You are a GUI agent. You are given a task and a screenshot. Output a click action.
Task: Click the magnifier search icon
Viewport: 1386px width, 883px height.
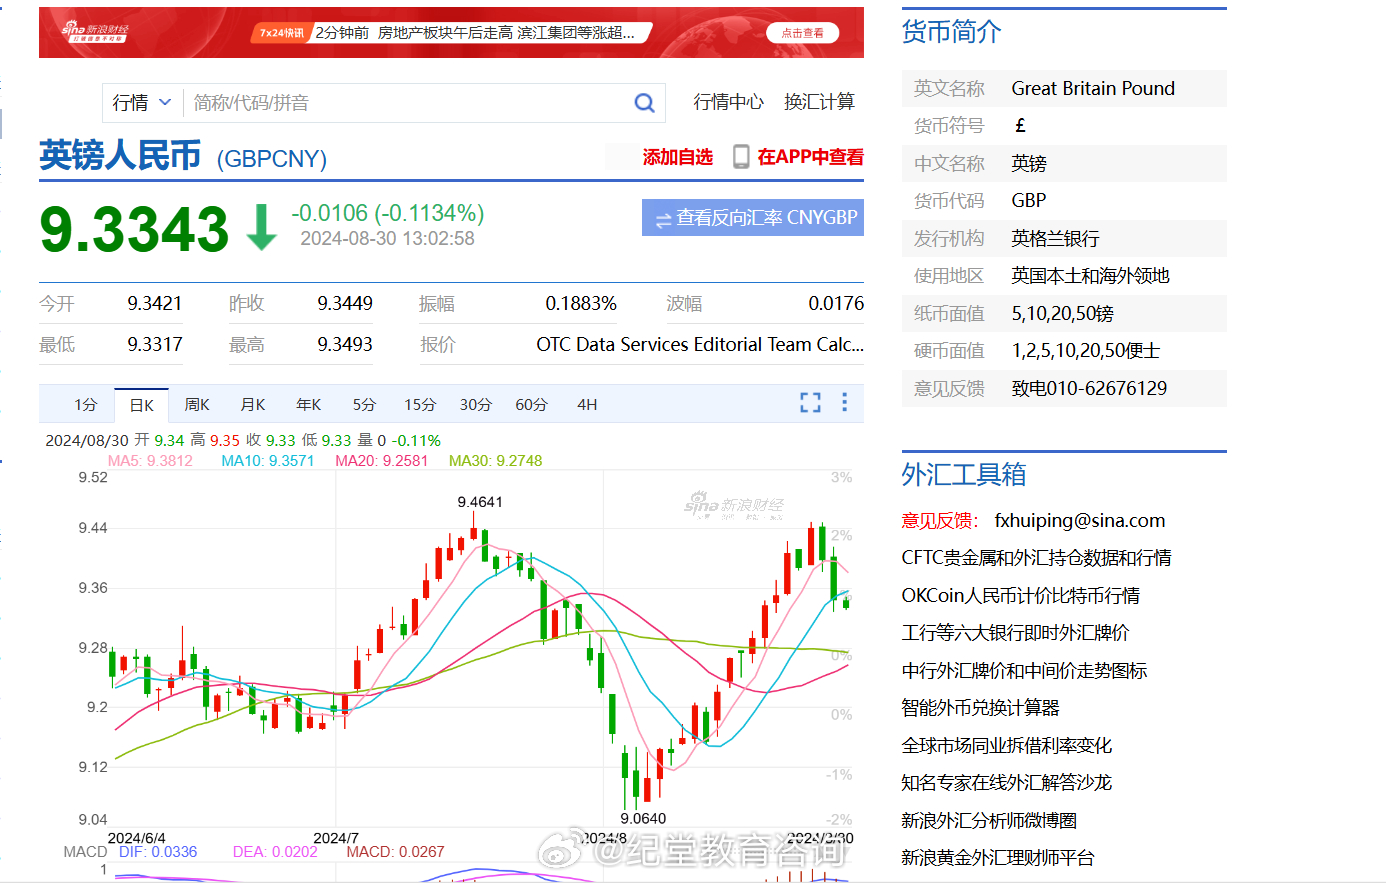(x=645, y=102)
